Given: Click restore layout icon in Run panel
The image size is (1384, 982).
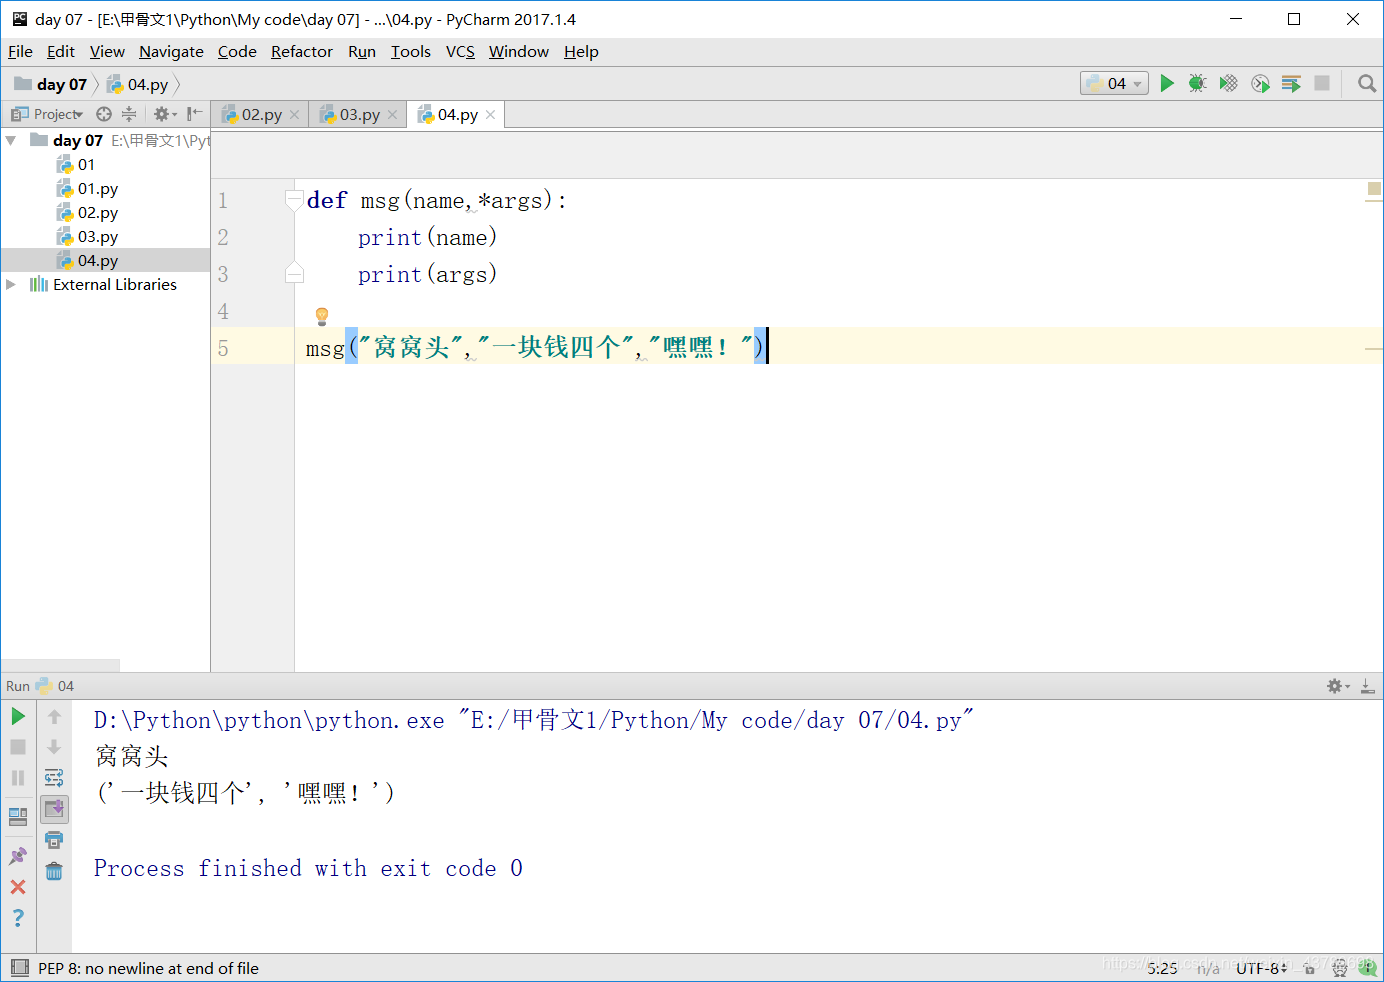Looking at the screenshot, I should coord(18,816).
